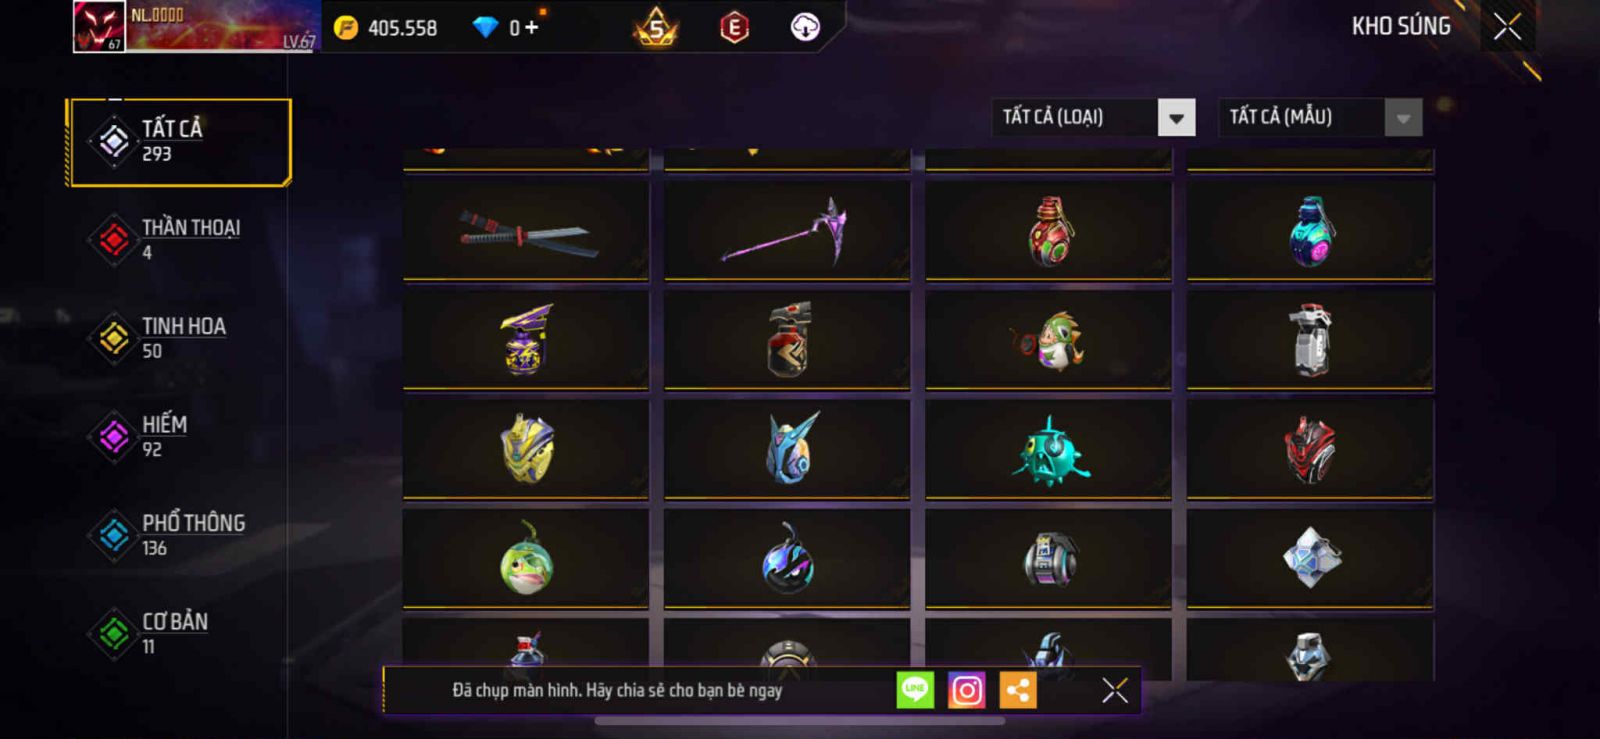
Task: Choose the purple scythe skin
Action: (x=787, y=230)
